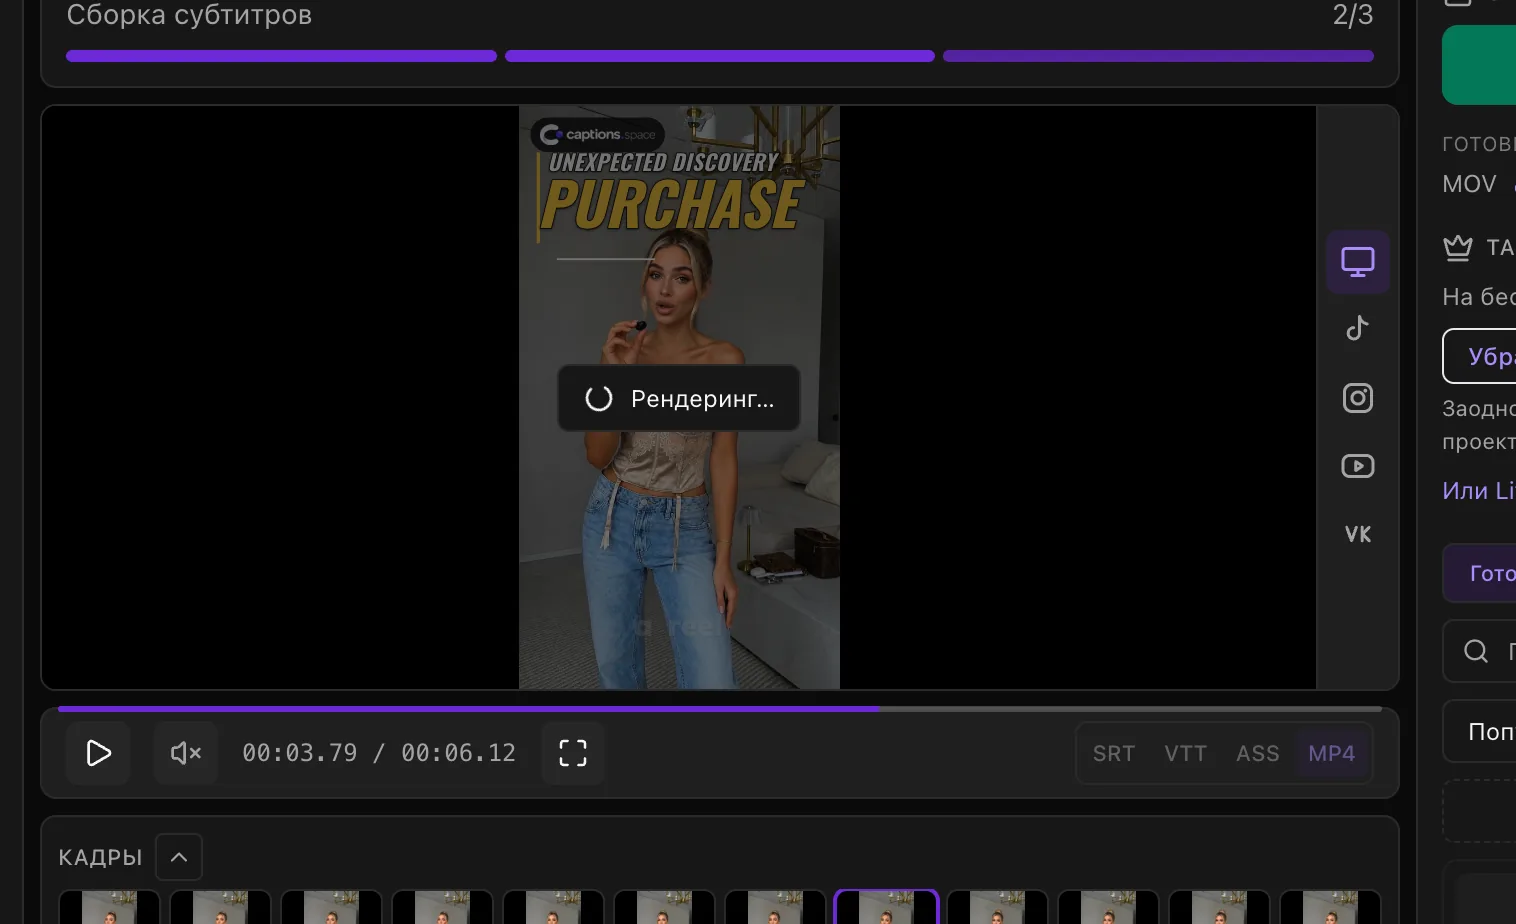The width and height of the screenshot is (1516, 924).
Task: Click the Сборка субтитров heading
Action: [189, 15]
